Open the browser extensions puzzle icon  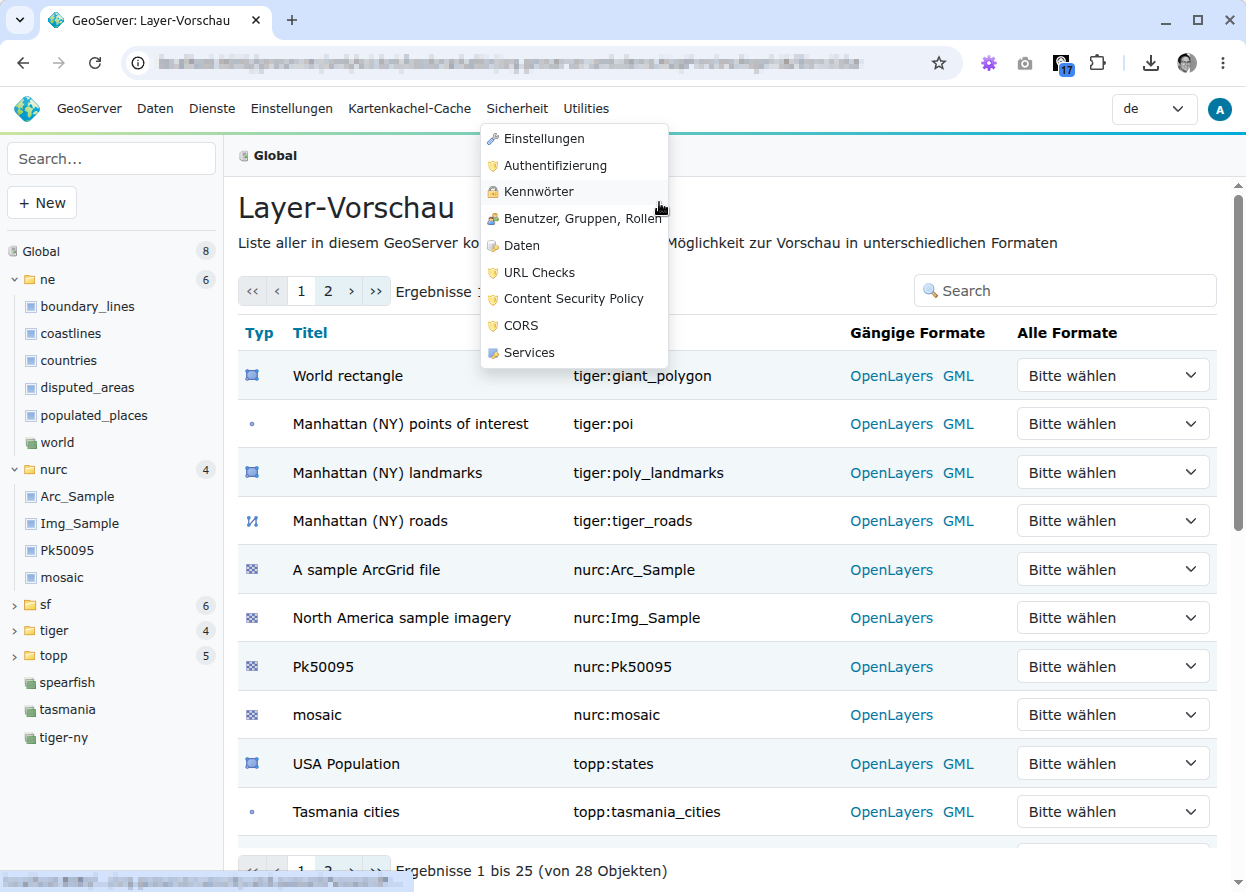(x=1098, y=63)
